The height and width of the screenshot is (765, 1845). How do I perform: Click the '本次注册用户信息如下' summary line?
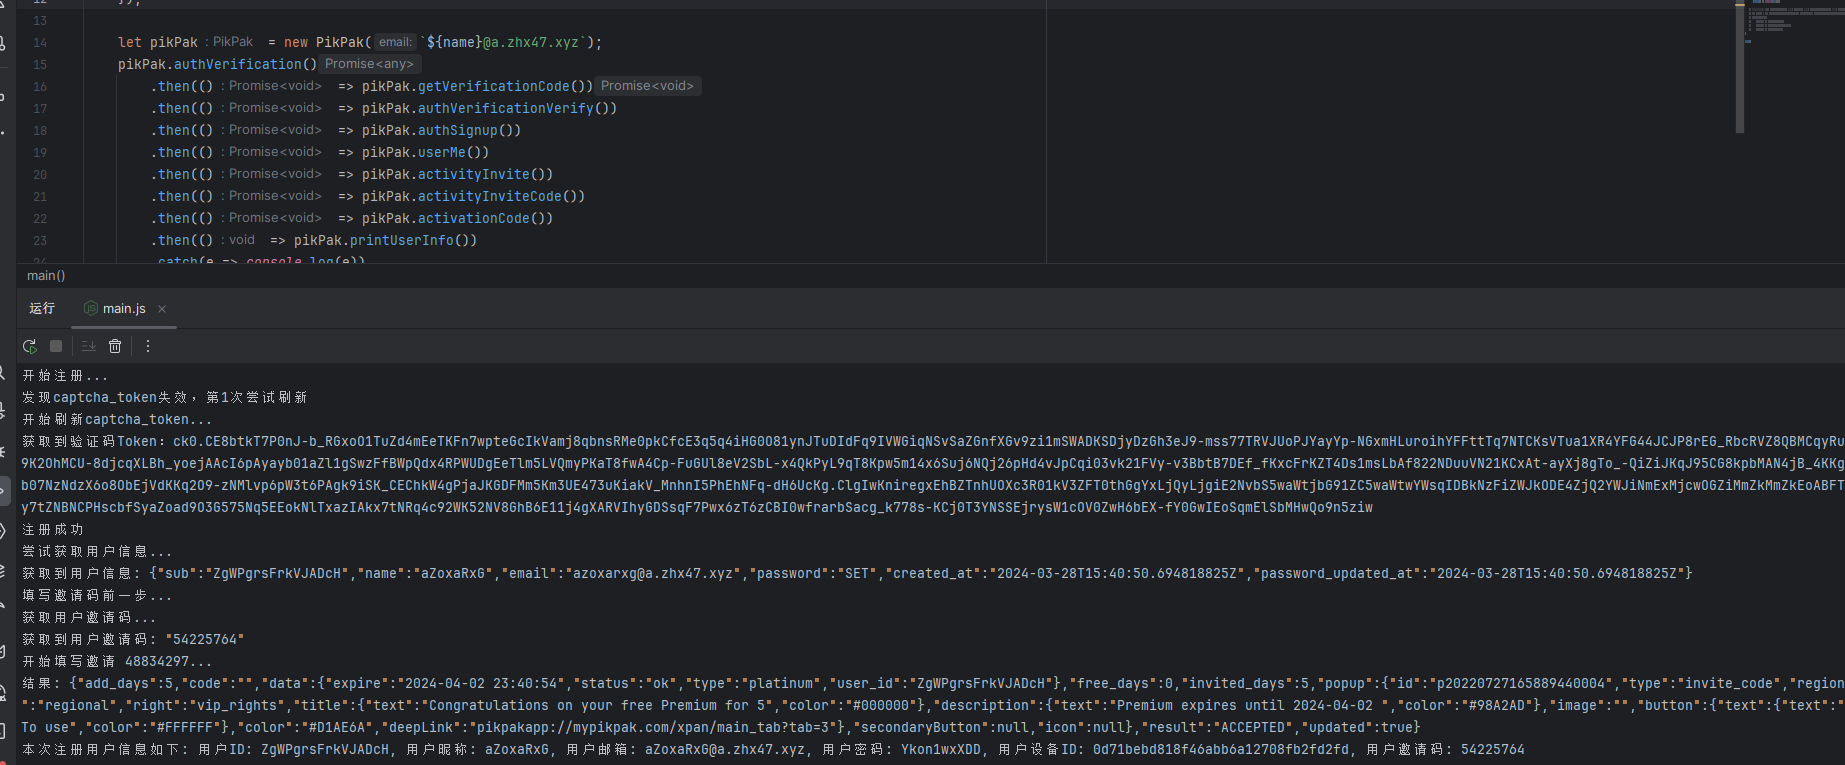click(x=773, y=750)
